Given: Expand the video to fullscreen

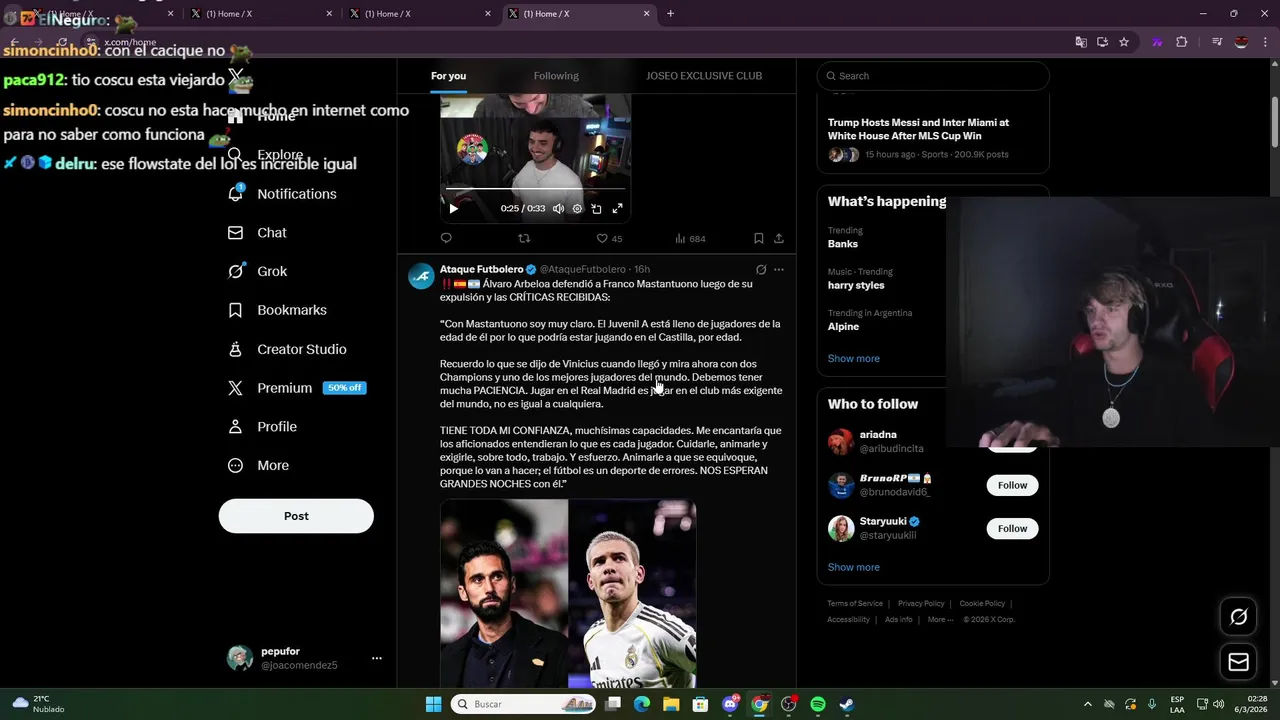Looking at the screenshot, I should click(x=617, y=209).
